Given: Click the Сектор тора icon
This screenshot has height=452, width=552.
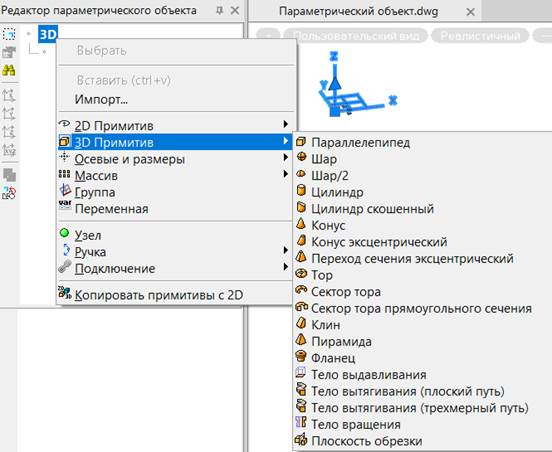Looking at the screenshot, I should (x=301, y=290).
